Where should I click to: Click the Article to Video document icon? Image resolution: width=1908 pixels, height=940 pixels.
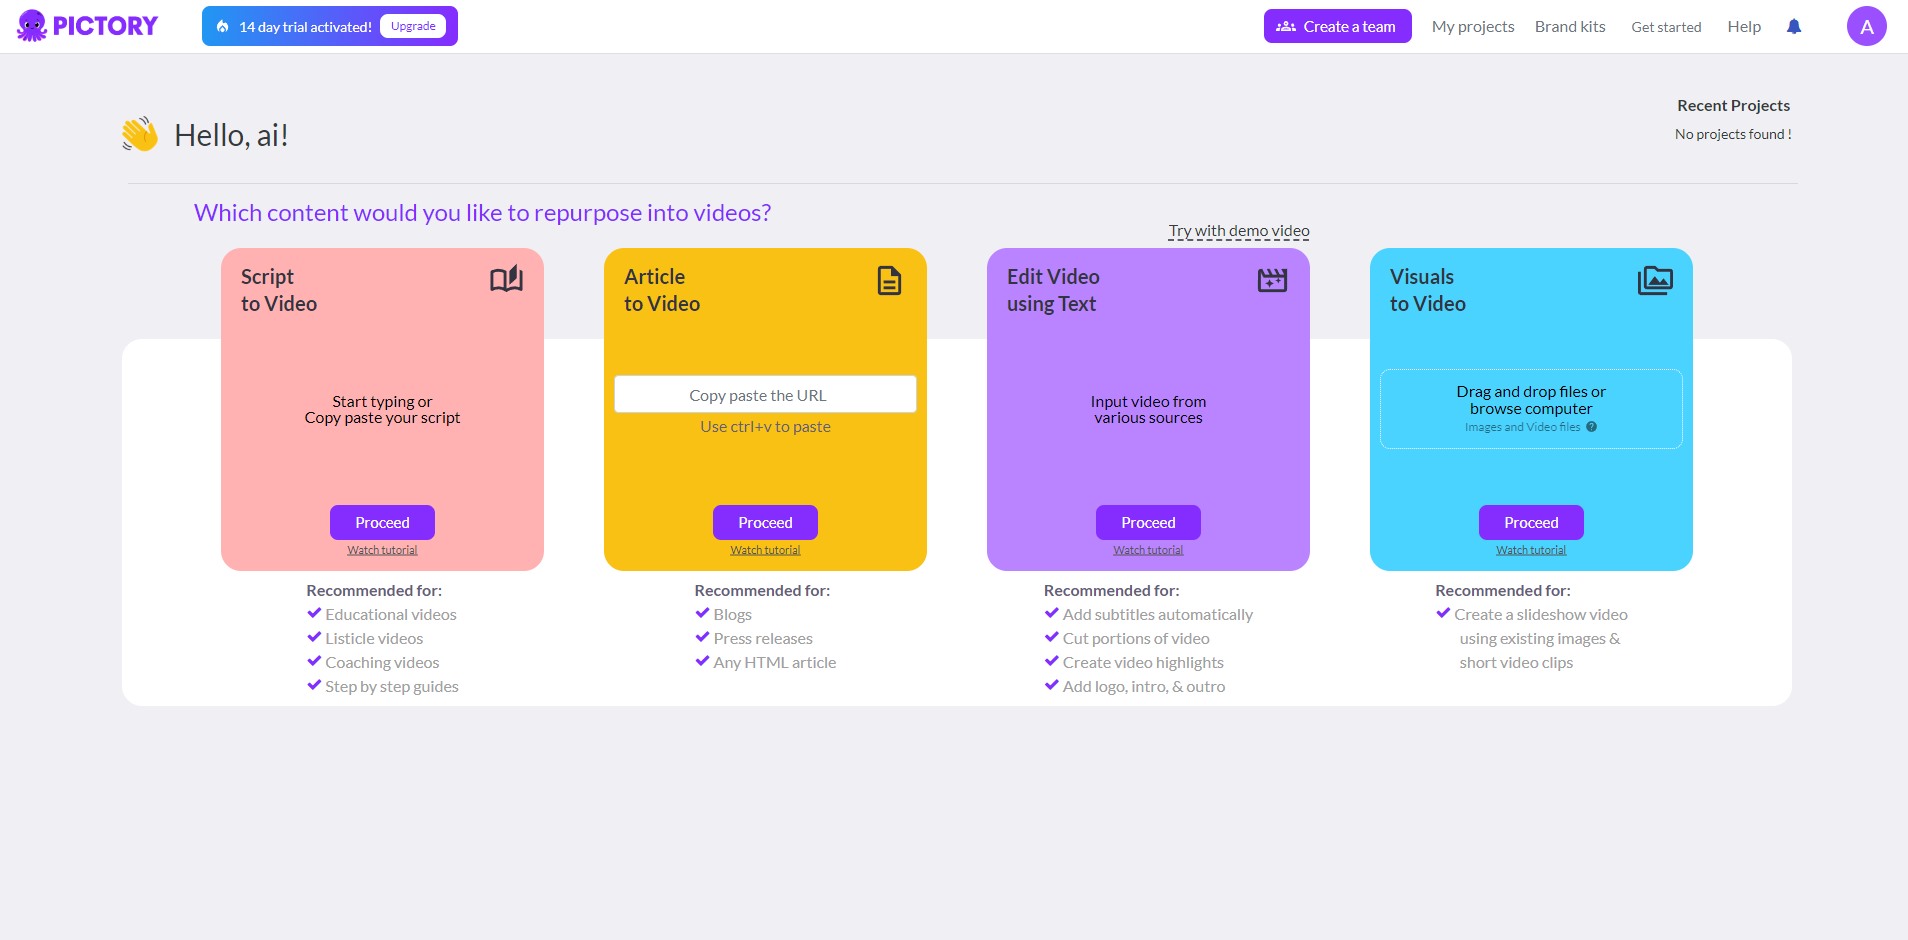click(889, 281)
